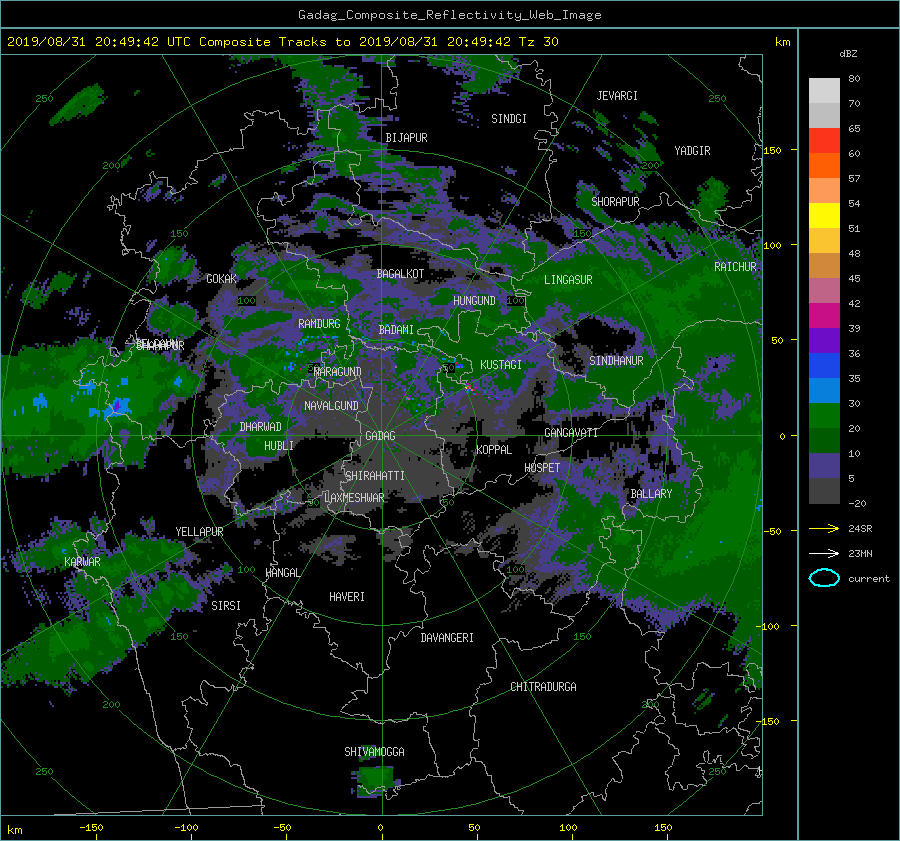This screenshot has height=841, width=900.
Task: Click the RAMDURG city label
Action: point(319,324)
